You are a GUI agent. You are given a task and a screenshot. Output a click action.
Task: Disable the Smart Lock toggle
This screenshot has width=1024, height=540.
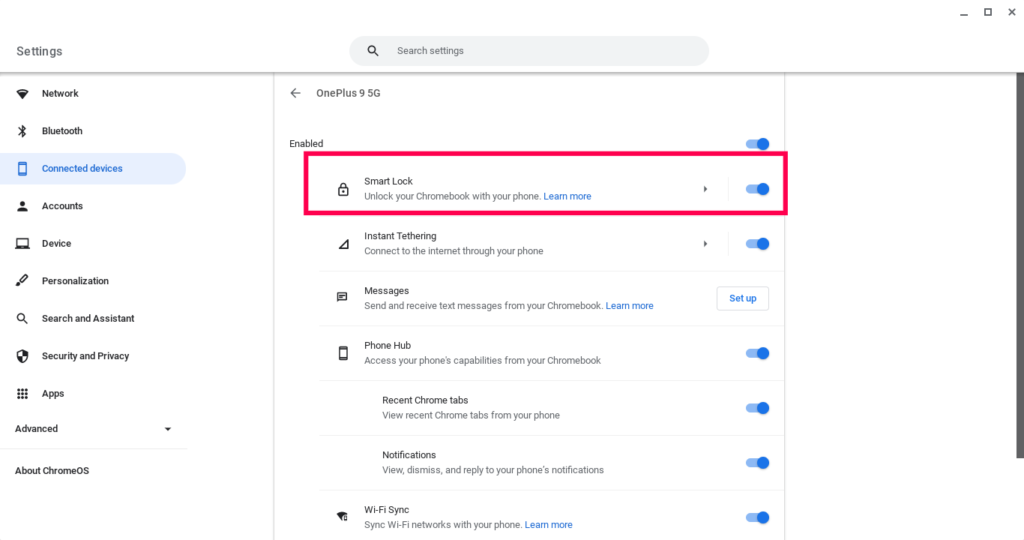(758, 189)
